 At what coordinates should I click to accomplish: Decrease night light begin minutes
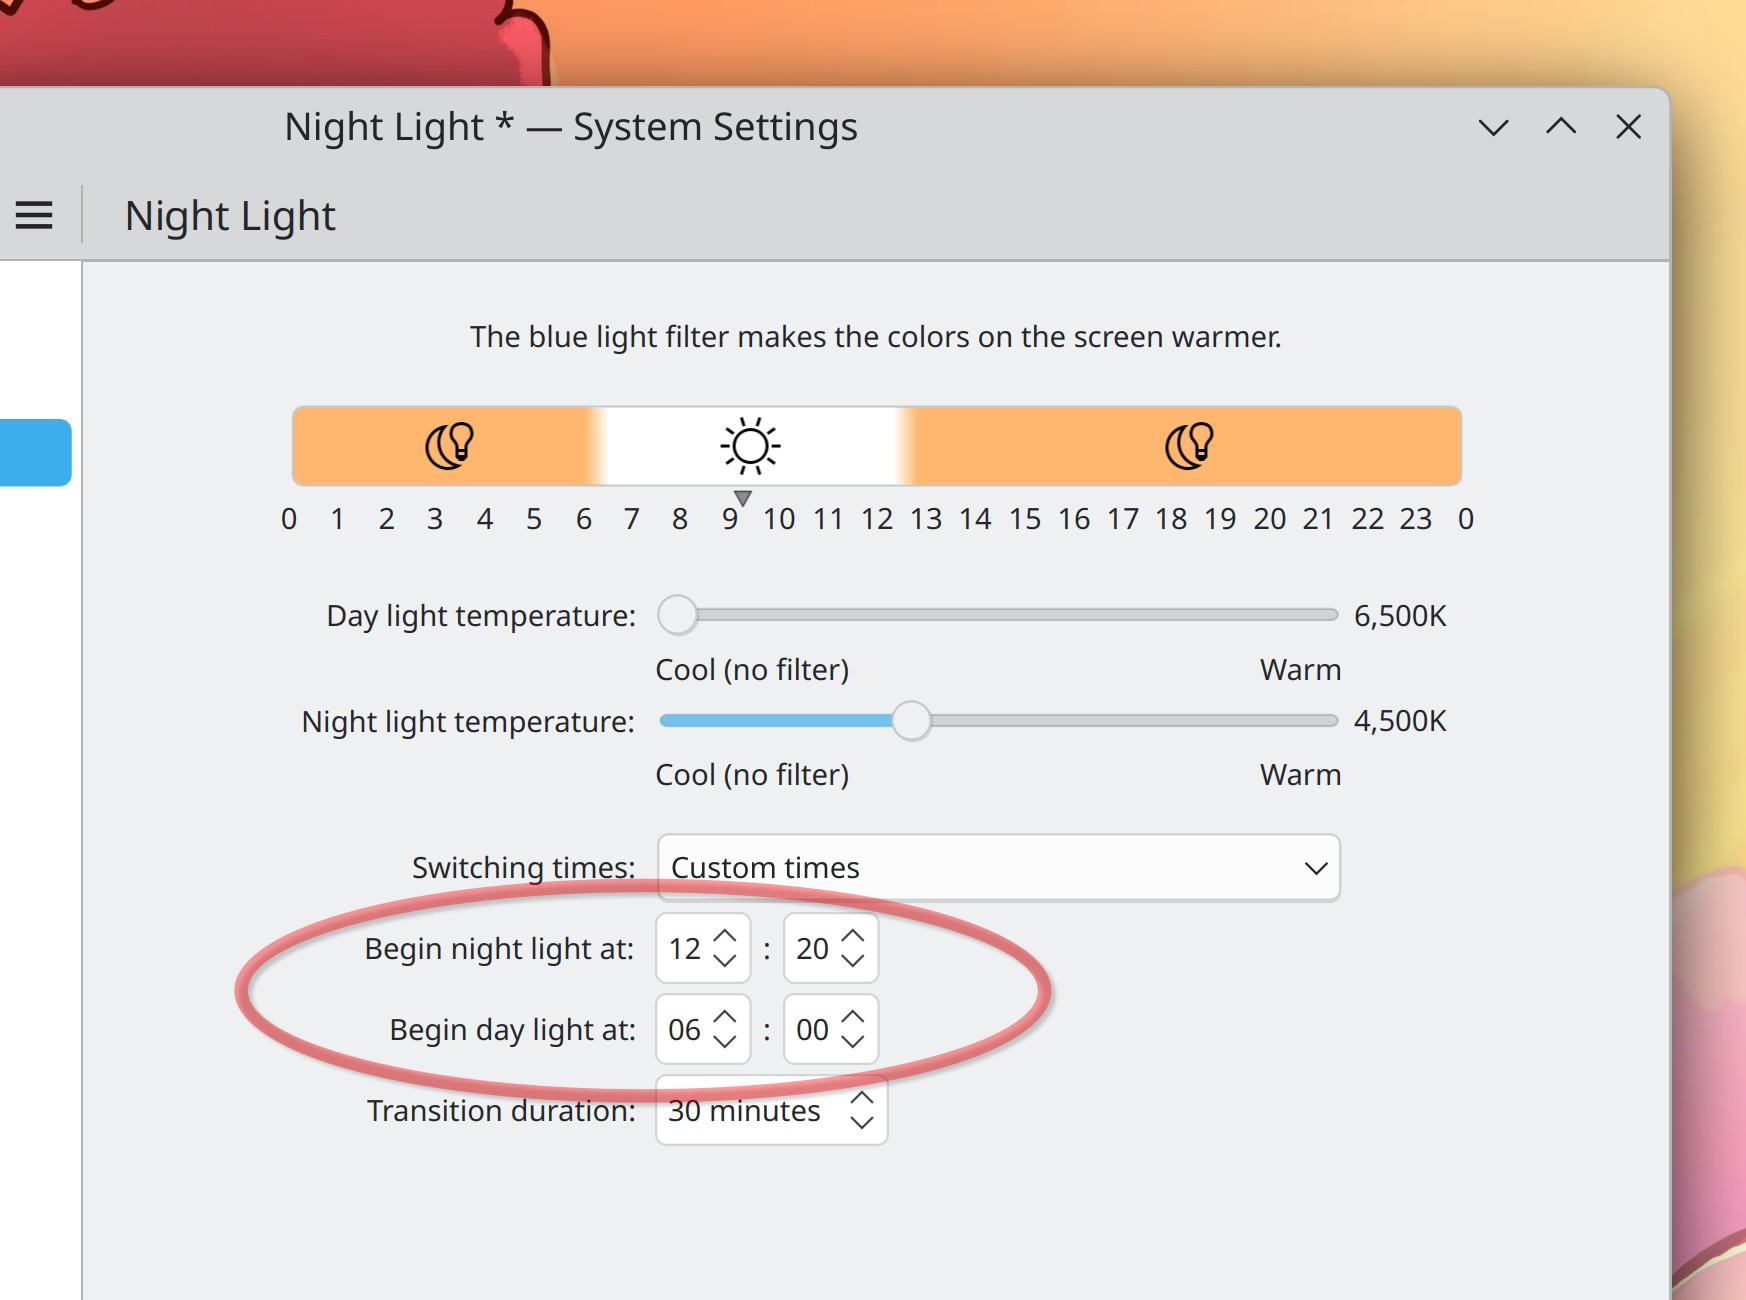[853, 960]
